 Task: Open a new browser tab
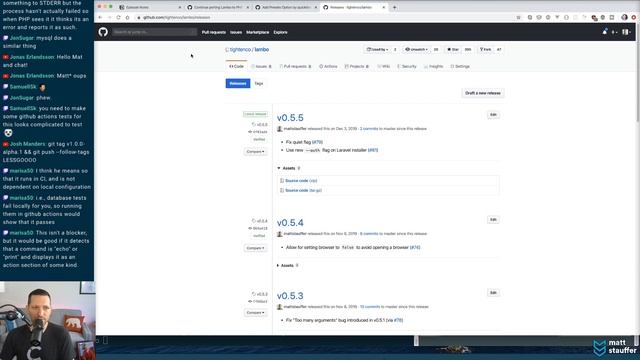pyautogui.click(x=394, y=7)
